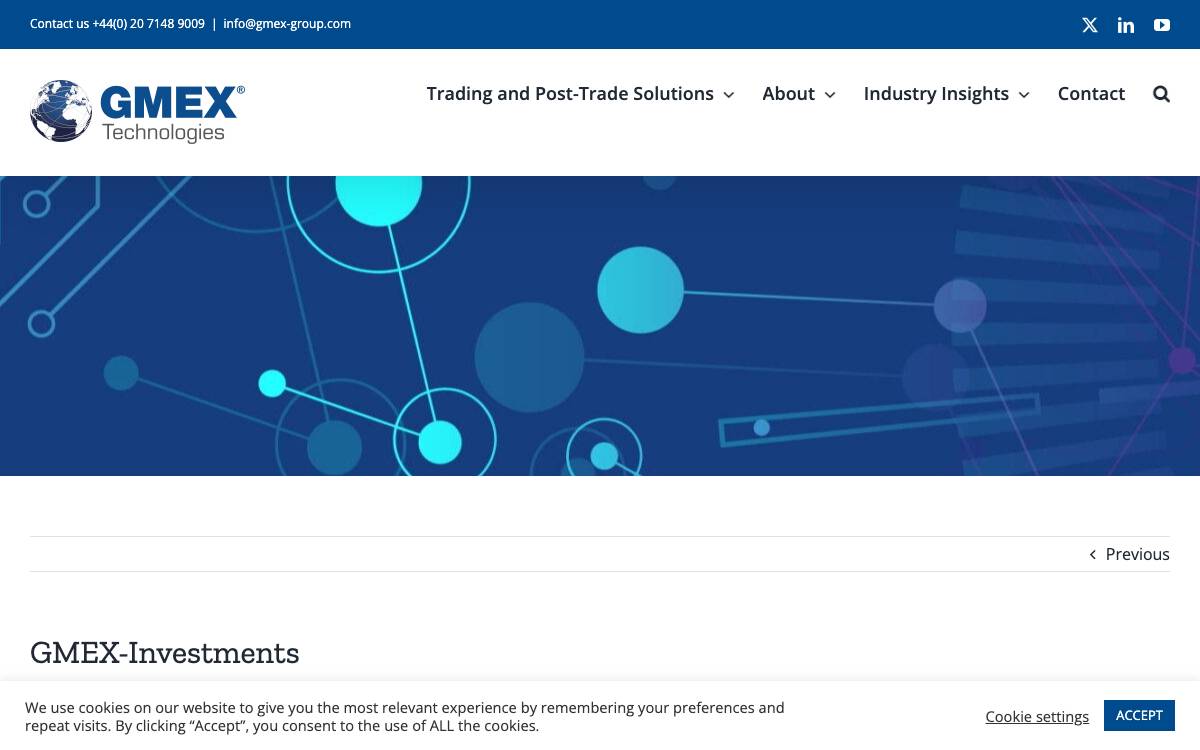Open the Industry Insights menu item
1200x750 pixels.
(936, 94)
